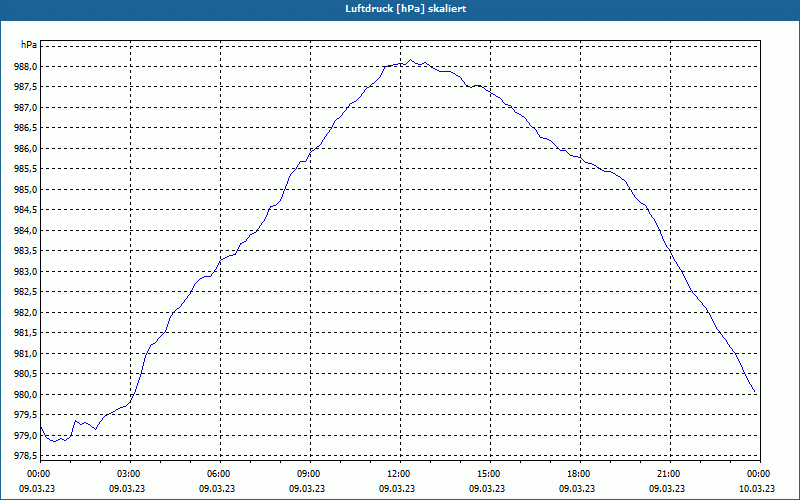Select the 985,0 axis value
This screenshot has height=500, width=800.
point(26,190)
